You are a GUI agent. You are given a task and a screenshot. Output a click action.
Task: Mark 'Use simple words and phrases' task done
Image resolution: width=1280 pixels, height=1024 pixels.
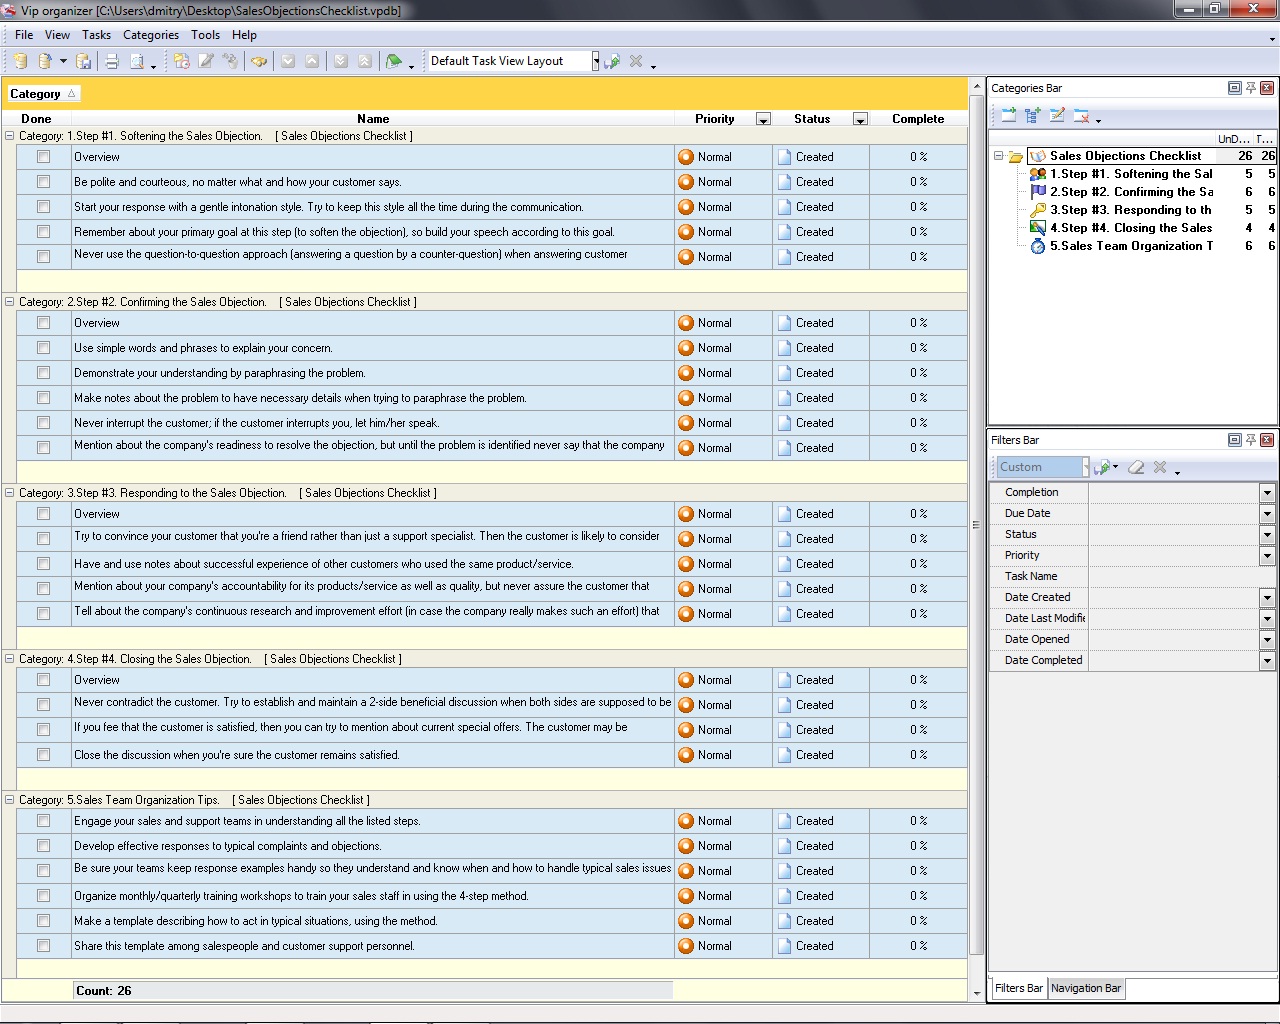(43, 348)
